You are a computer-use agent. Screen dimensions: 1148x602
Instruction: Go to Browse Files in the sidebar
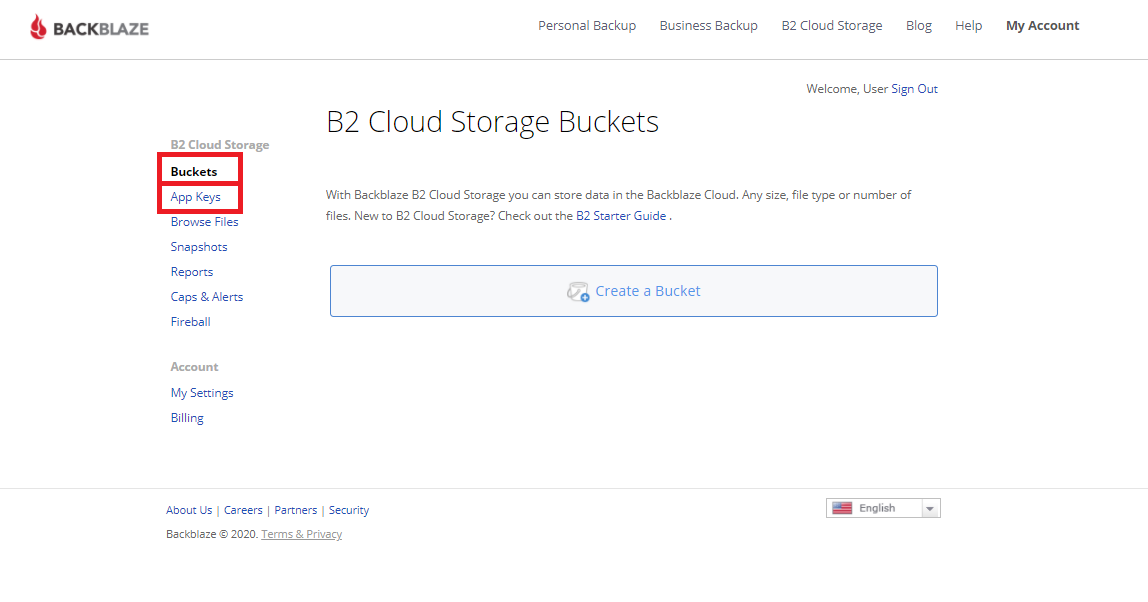204,222
